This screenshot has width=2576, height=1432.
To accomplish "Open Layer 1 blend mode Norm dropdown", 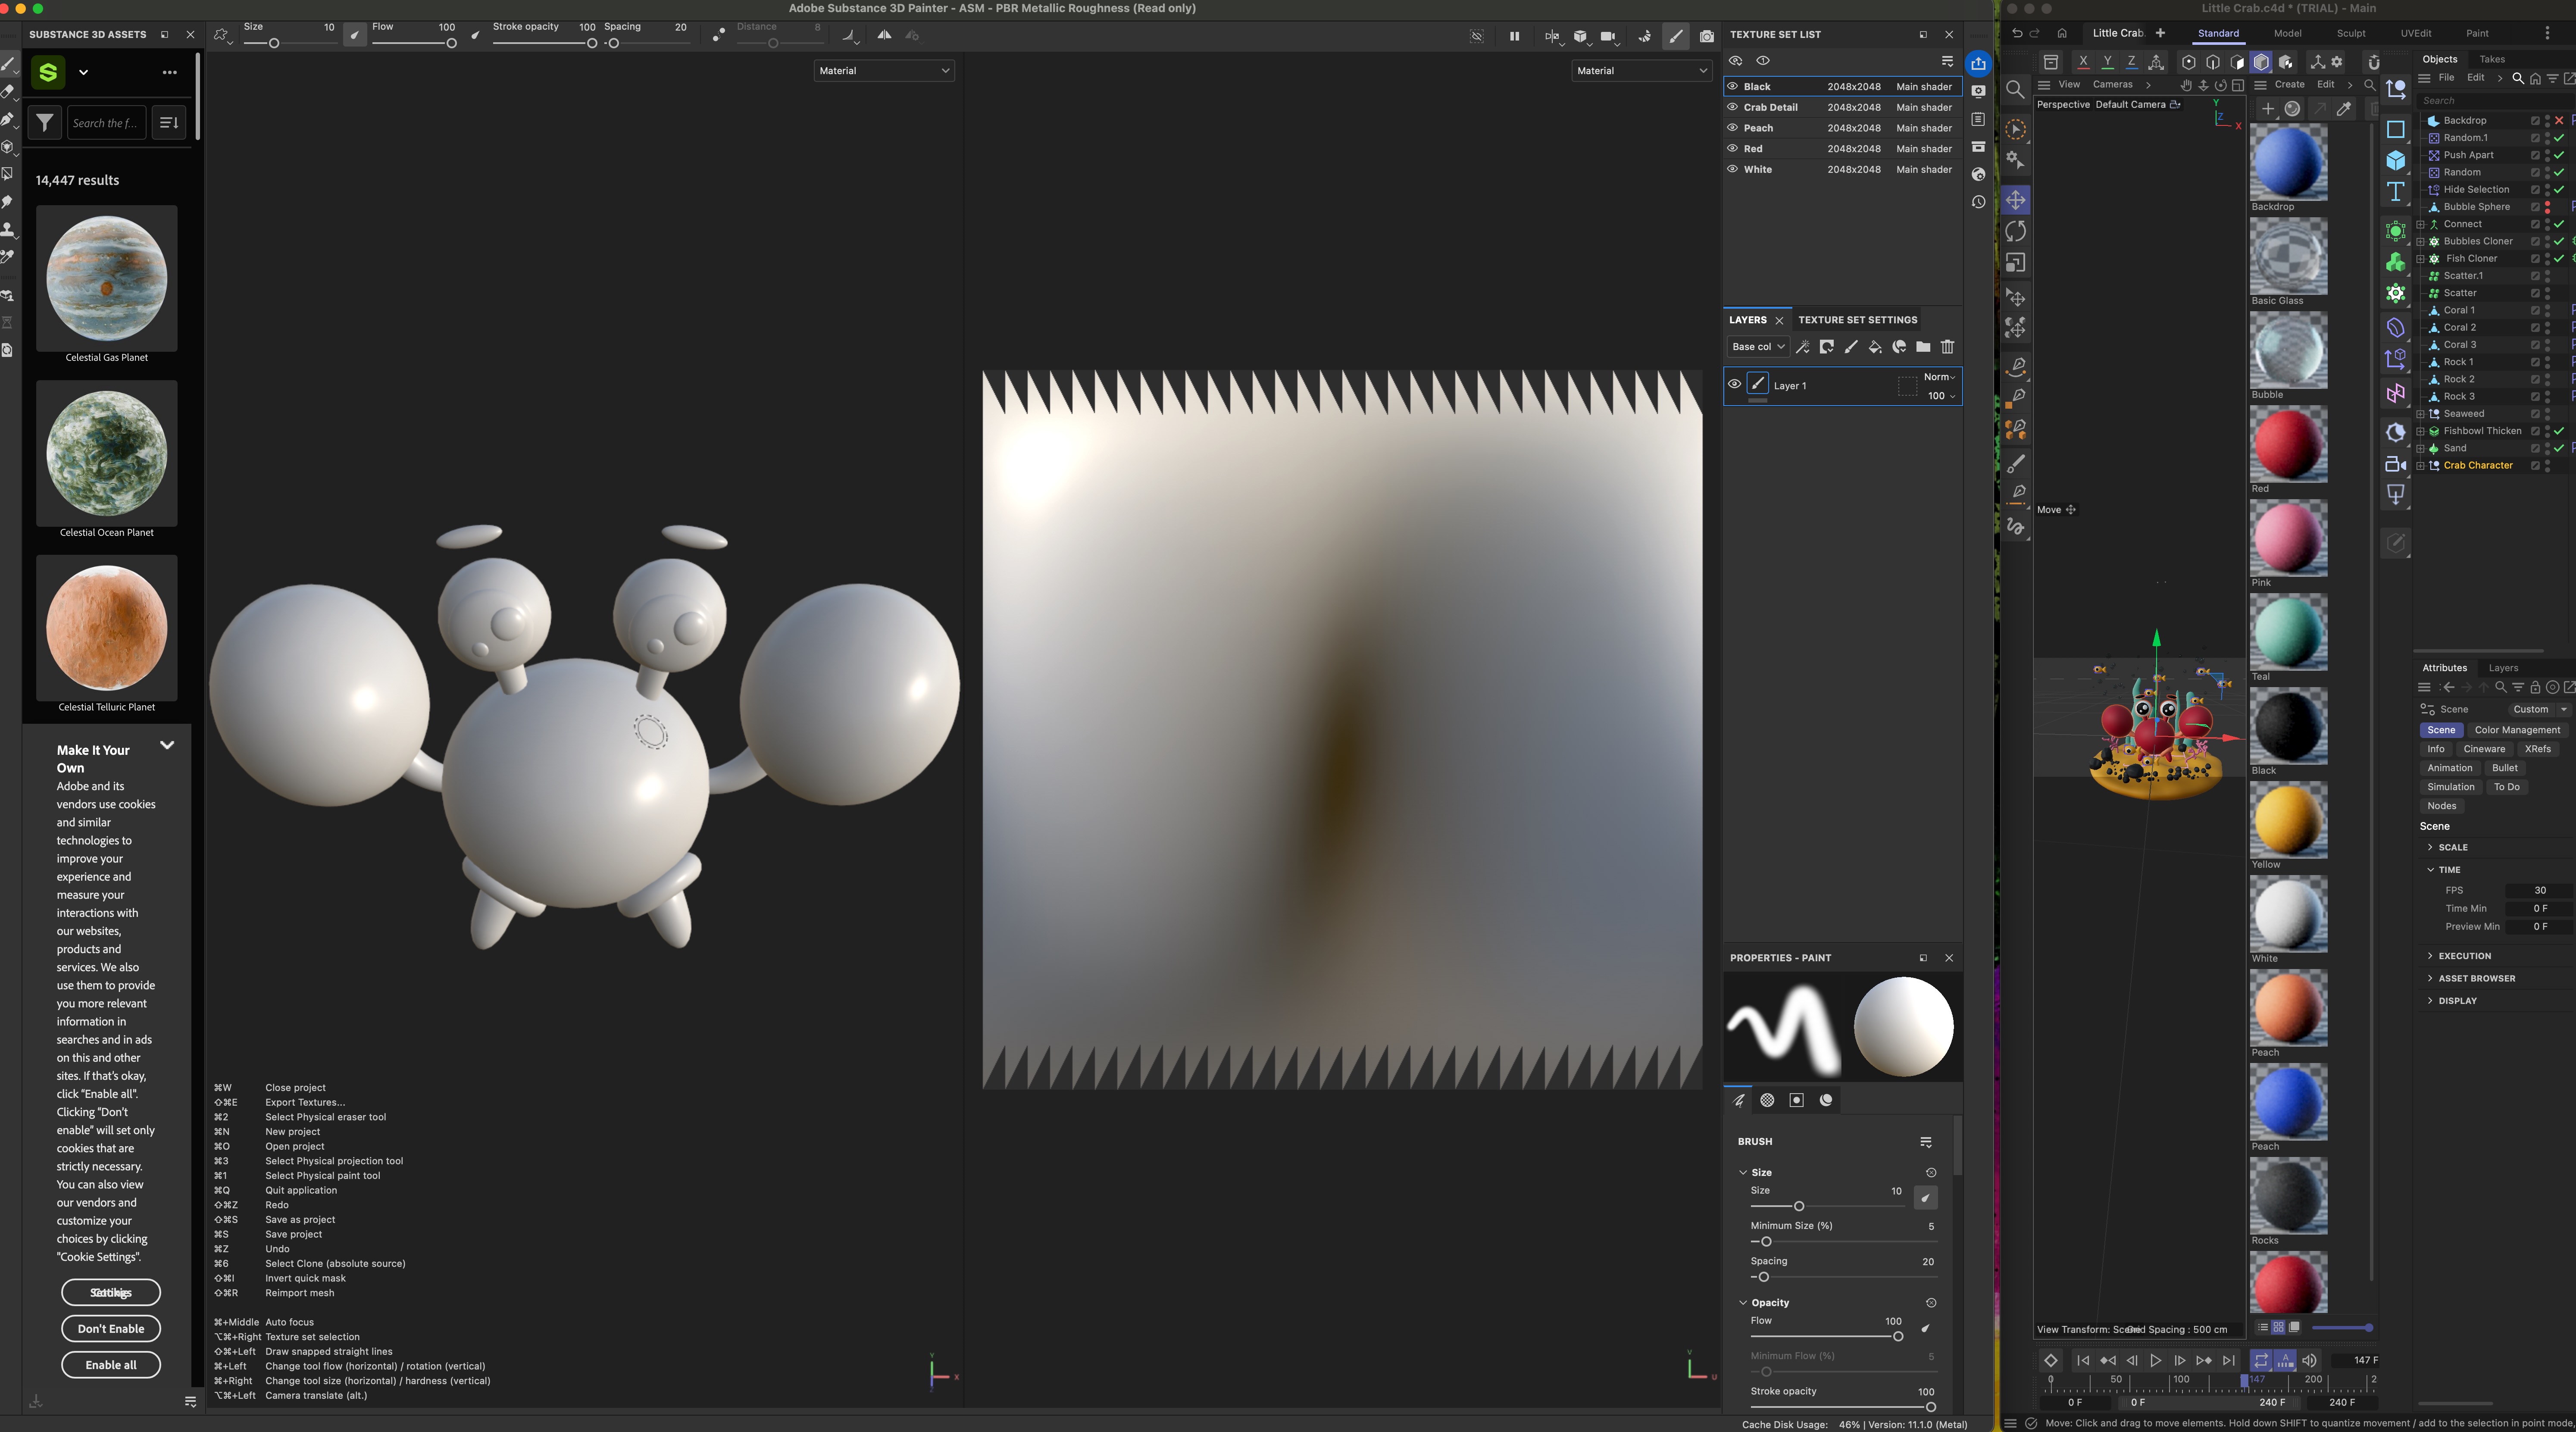I will [x=1939, y=377].
